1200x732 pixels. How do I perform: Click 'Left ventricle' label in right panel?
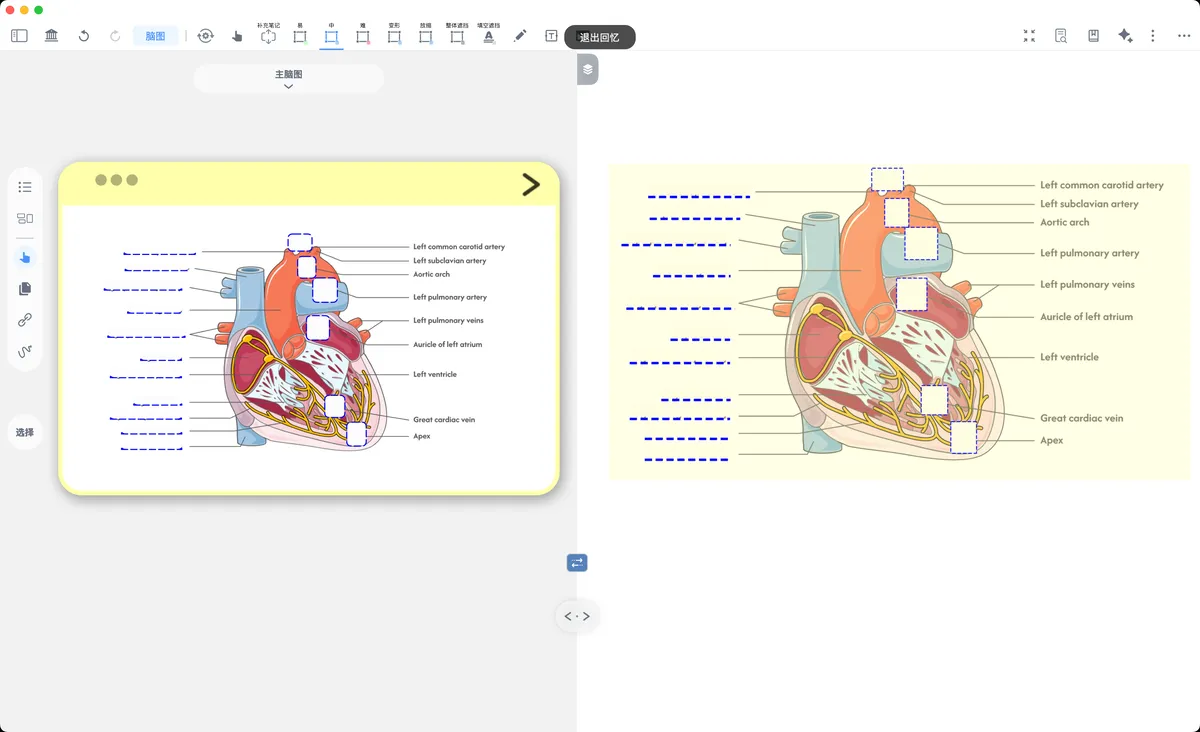[x=1069, y=357]
